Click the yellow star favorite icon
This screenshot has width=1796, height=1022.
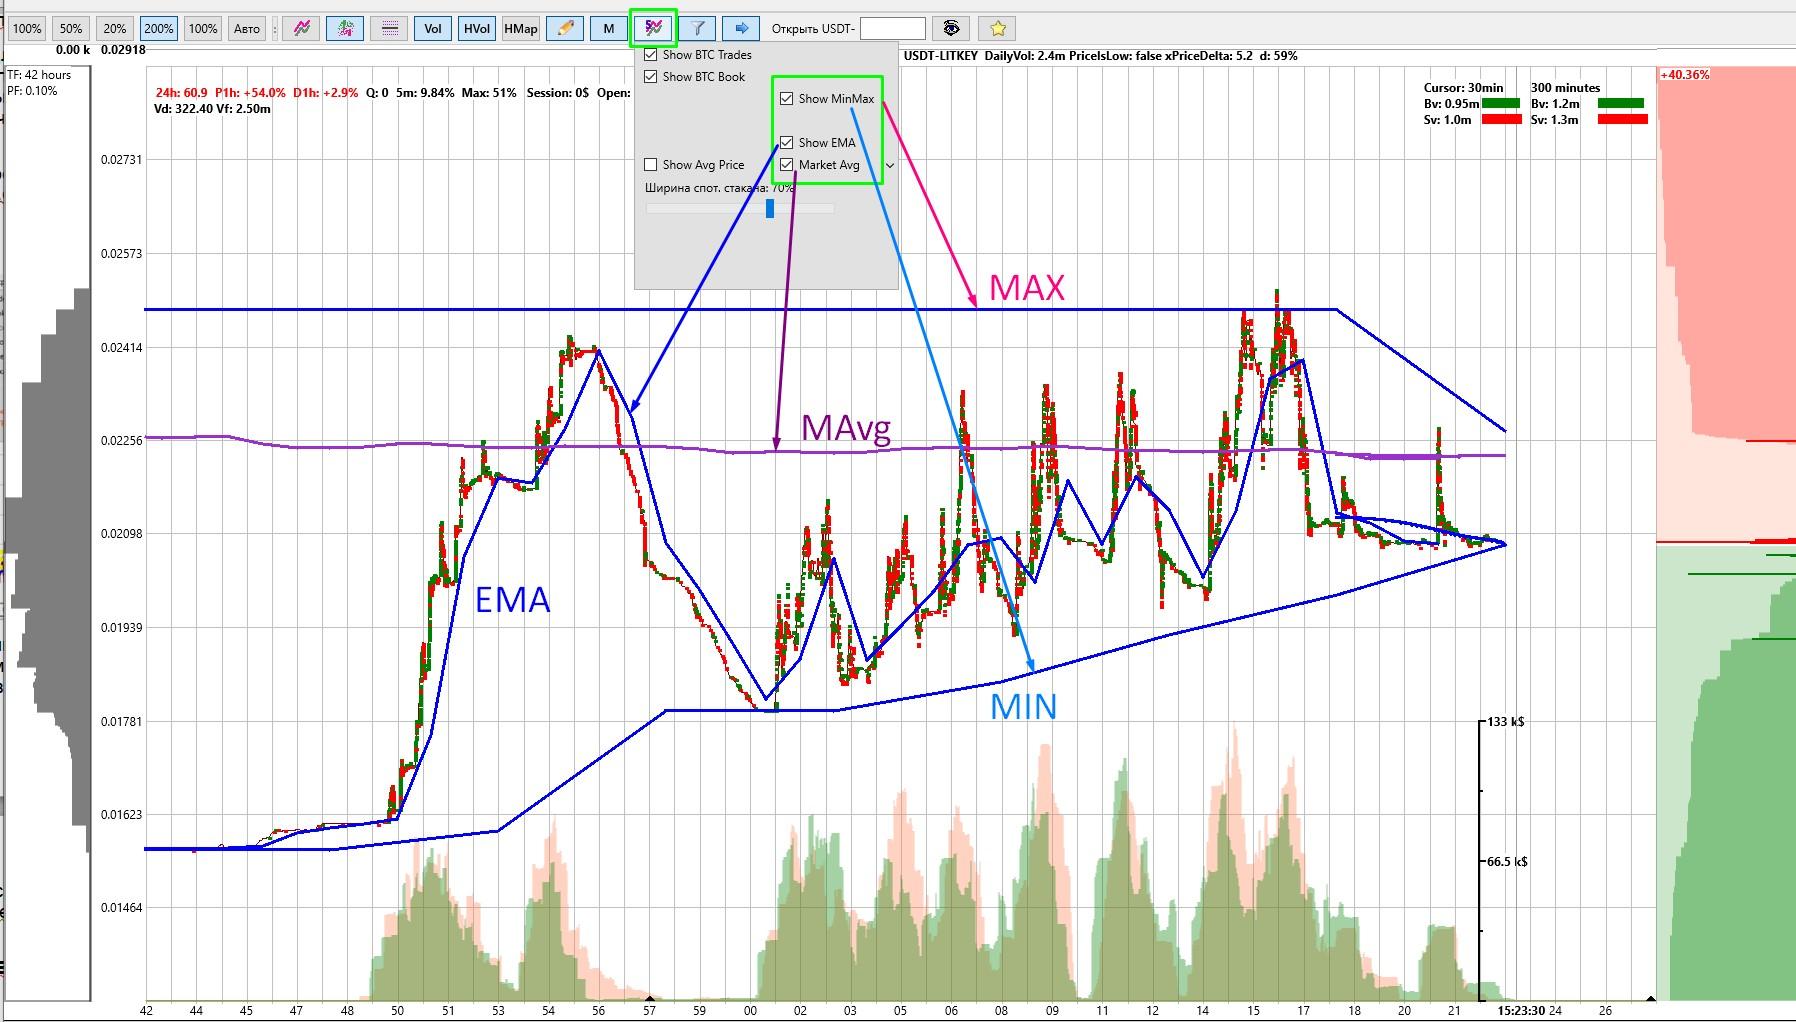(x=997, y=28)
